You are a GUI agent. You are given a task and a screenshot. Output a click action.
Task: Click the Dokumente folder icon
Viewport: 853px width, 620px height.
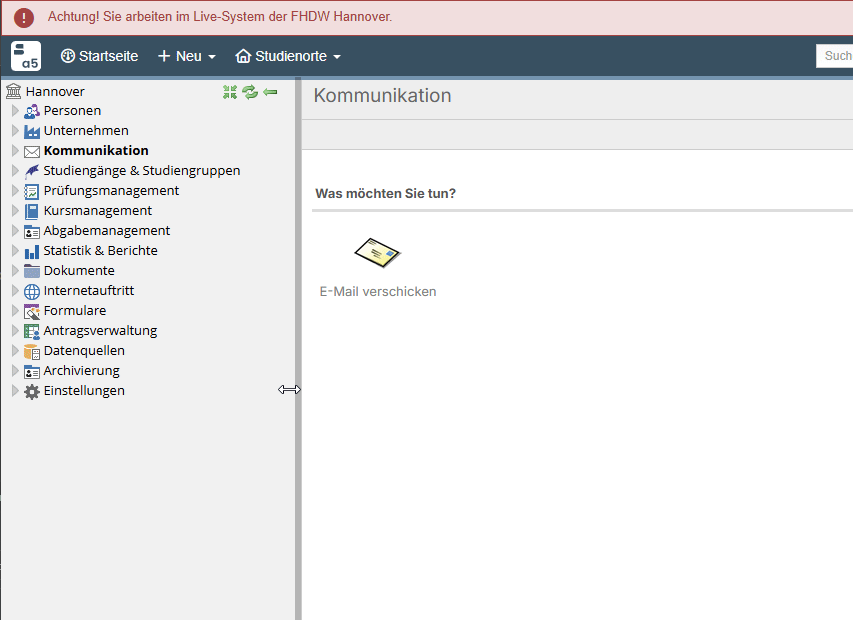click(x=32, y=271)
